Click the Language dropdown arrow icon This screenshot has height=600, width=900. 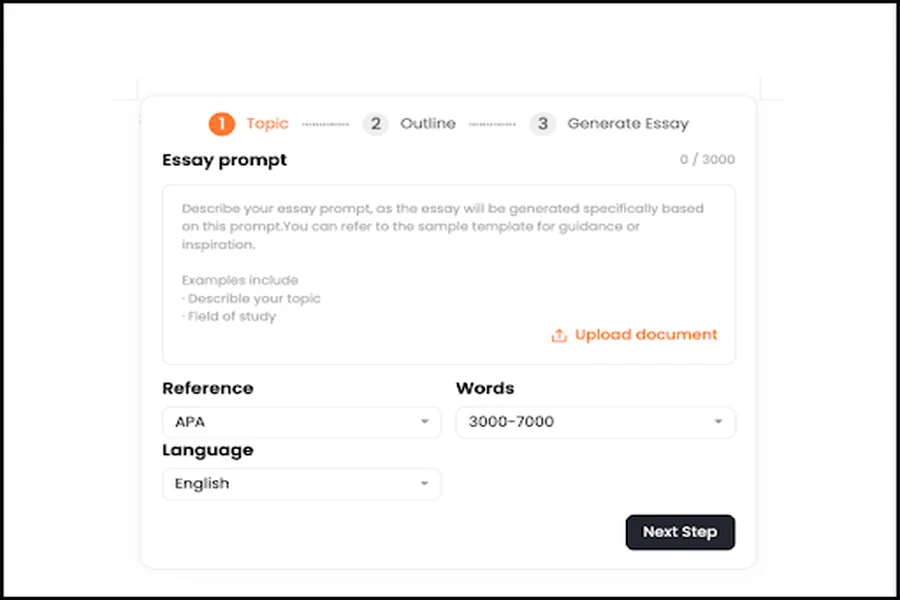424,484
